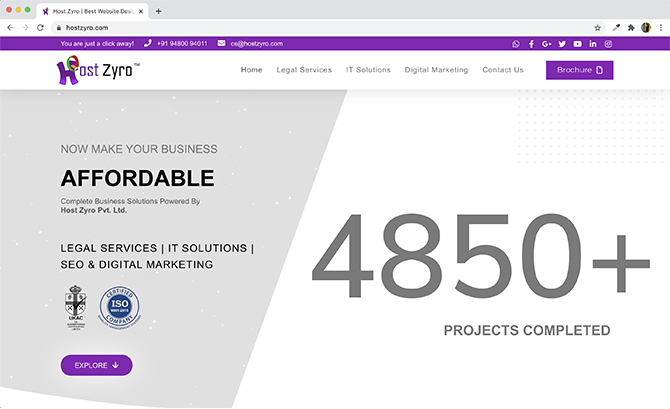This screenshot has height=409, width=670.
Task: Open the Instagram icon in top bar
Action: (608, 44)
